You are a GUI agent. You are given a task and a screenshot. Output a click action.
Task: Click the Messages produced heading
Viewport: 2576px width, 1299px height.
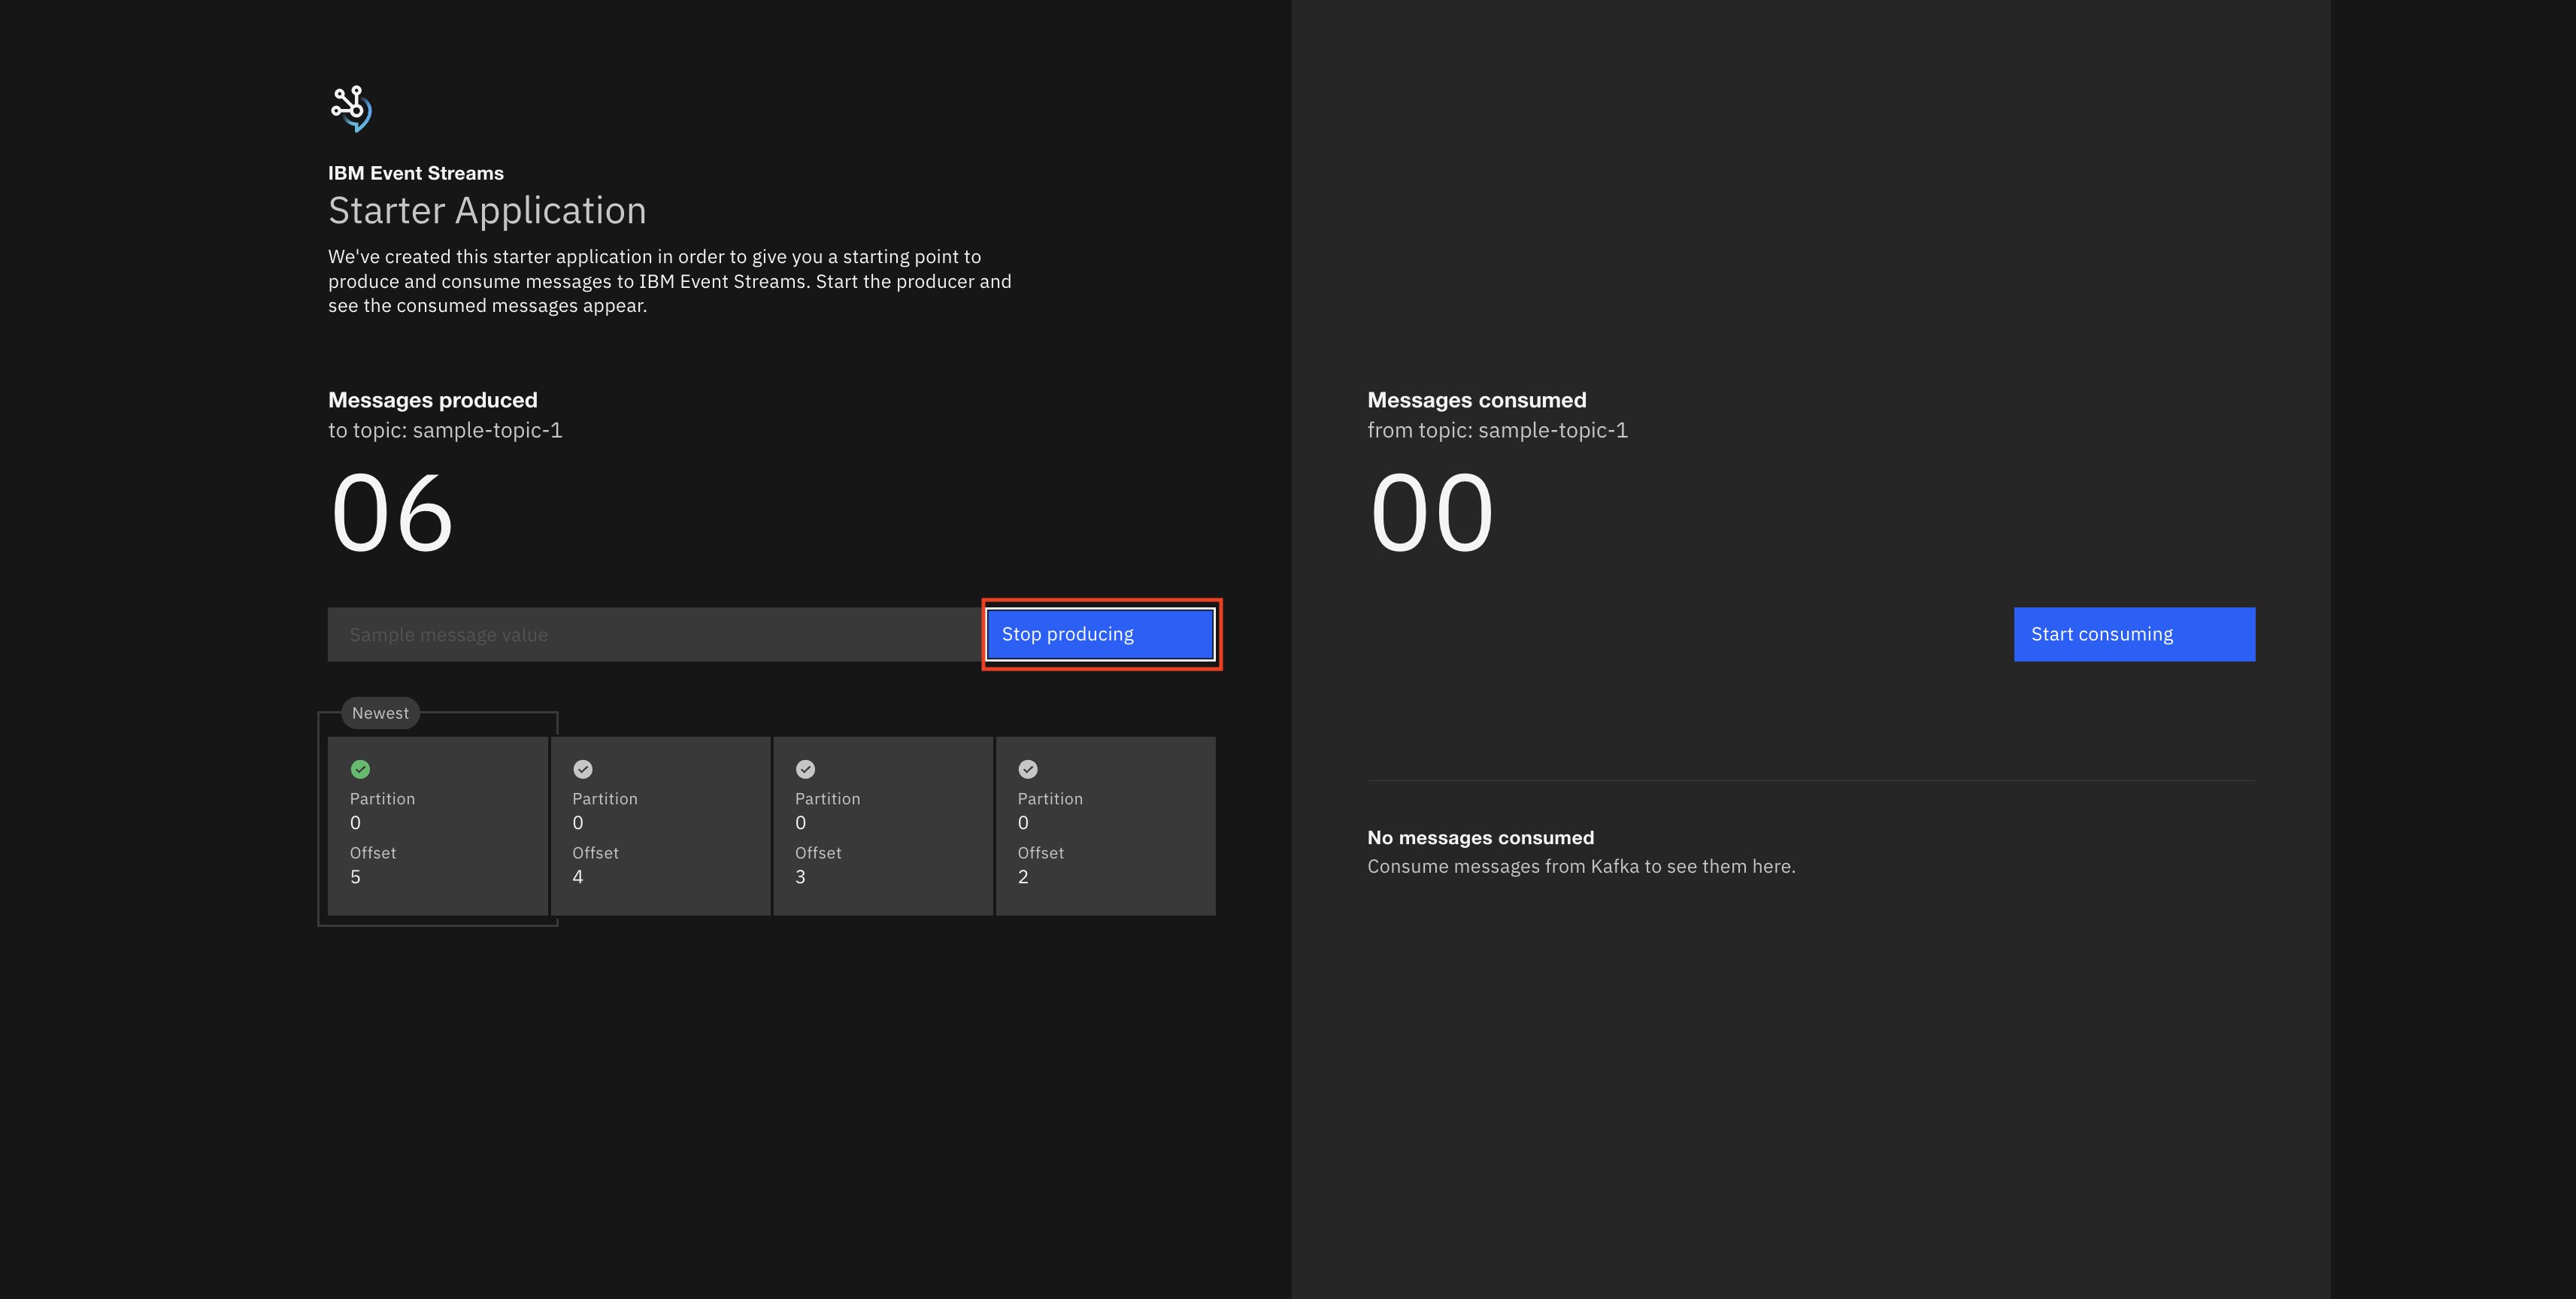433,400
